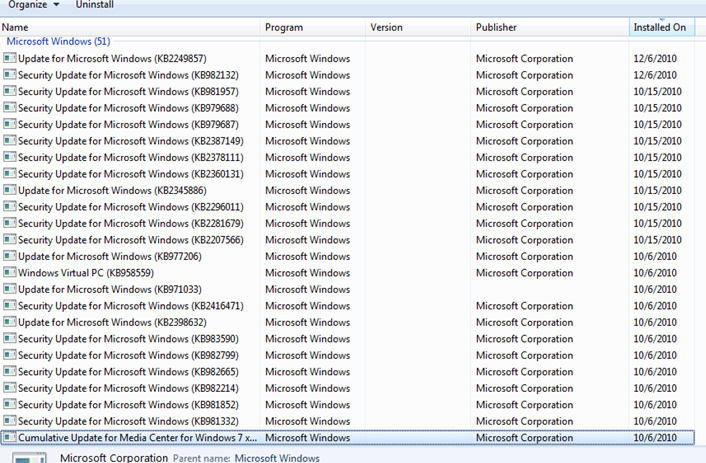Click the icon for Security Update KB981957
This screenshot has height=463, width=706.
point(9,91)
